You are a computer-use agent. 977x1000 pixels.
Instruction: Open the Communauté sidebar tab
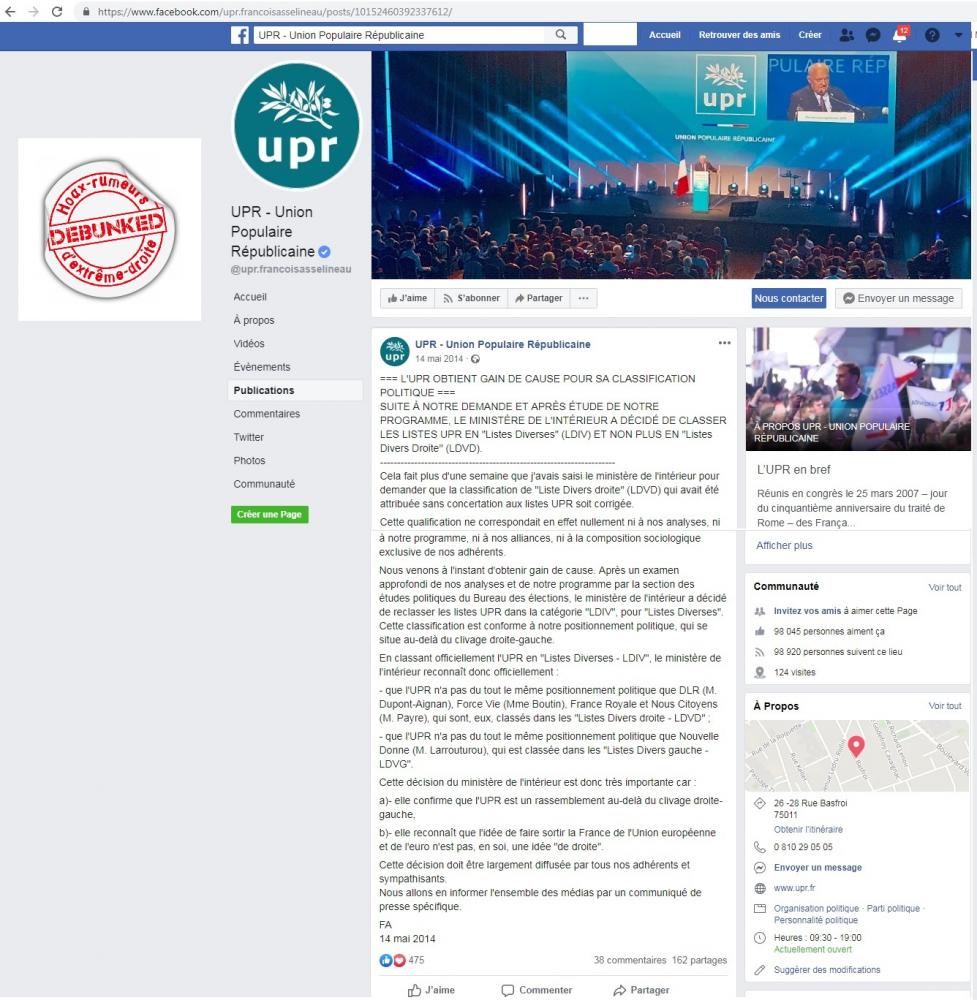pos(264,483)
